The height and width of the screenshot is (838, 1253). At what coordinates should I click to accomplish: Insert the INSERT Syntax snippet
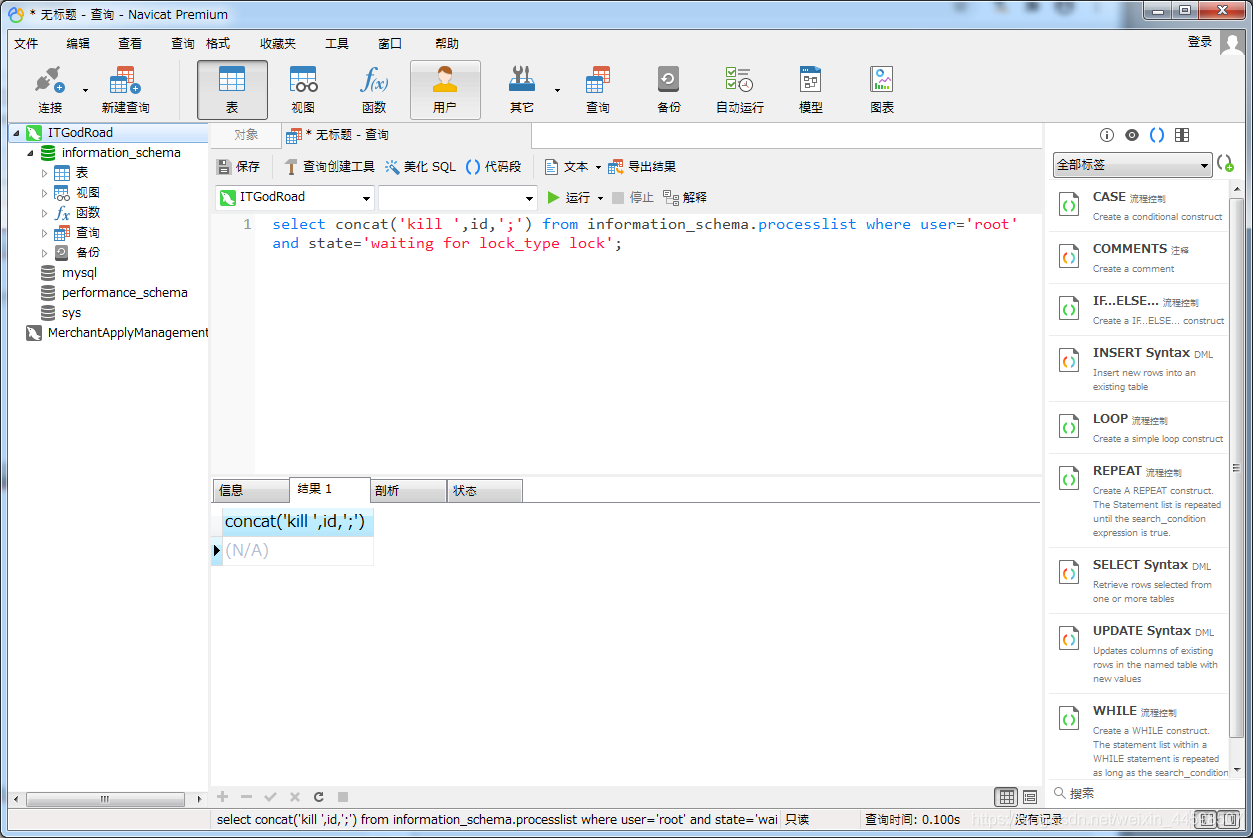click(x=1138, y=368)
